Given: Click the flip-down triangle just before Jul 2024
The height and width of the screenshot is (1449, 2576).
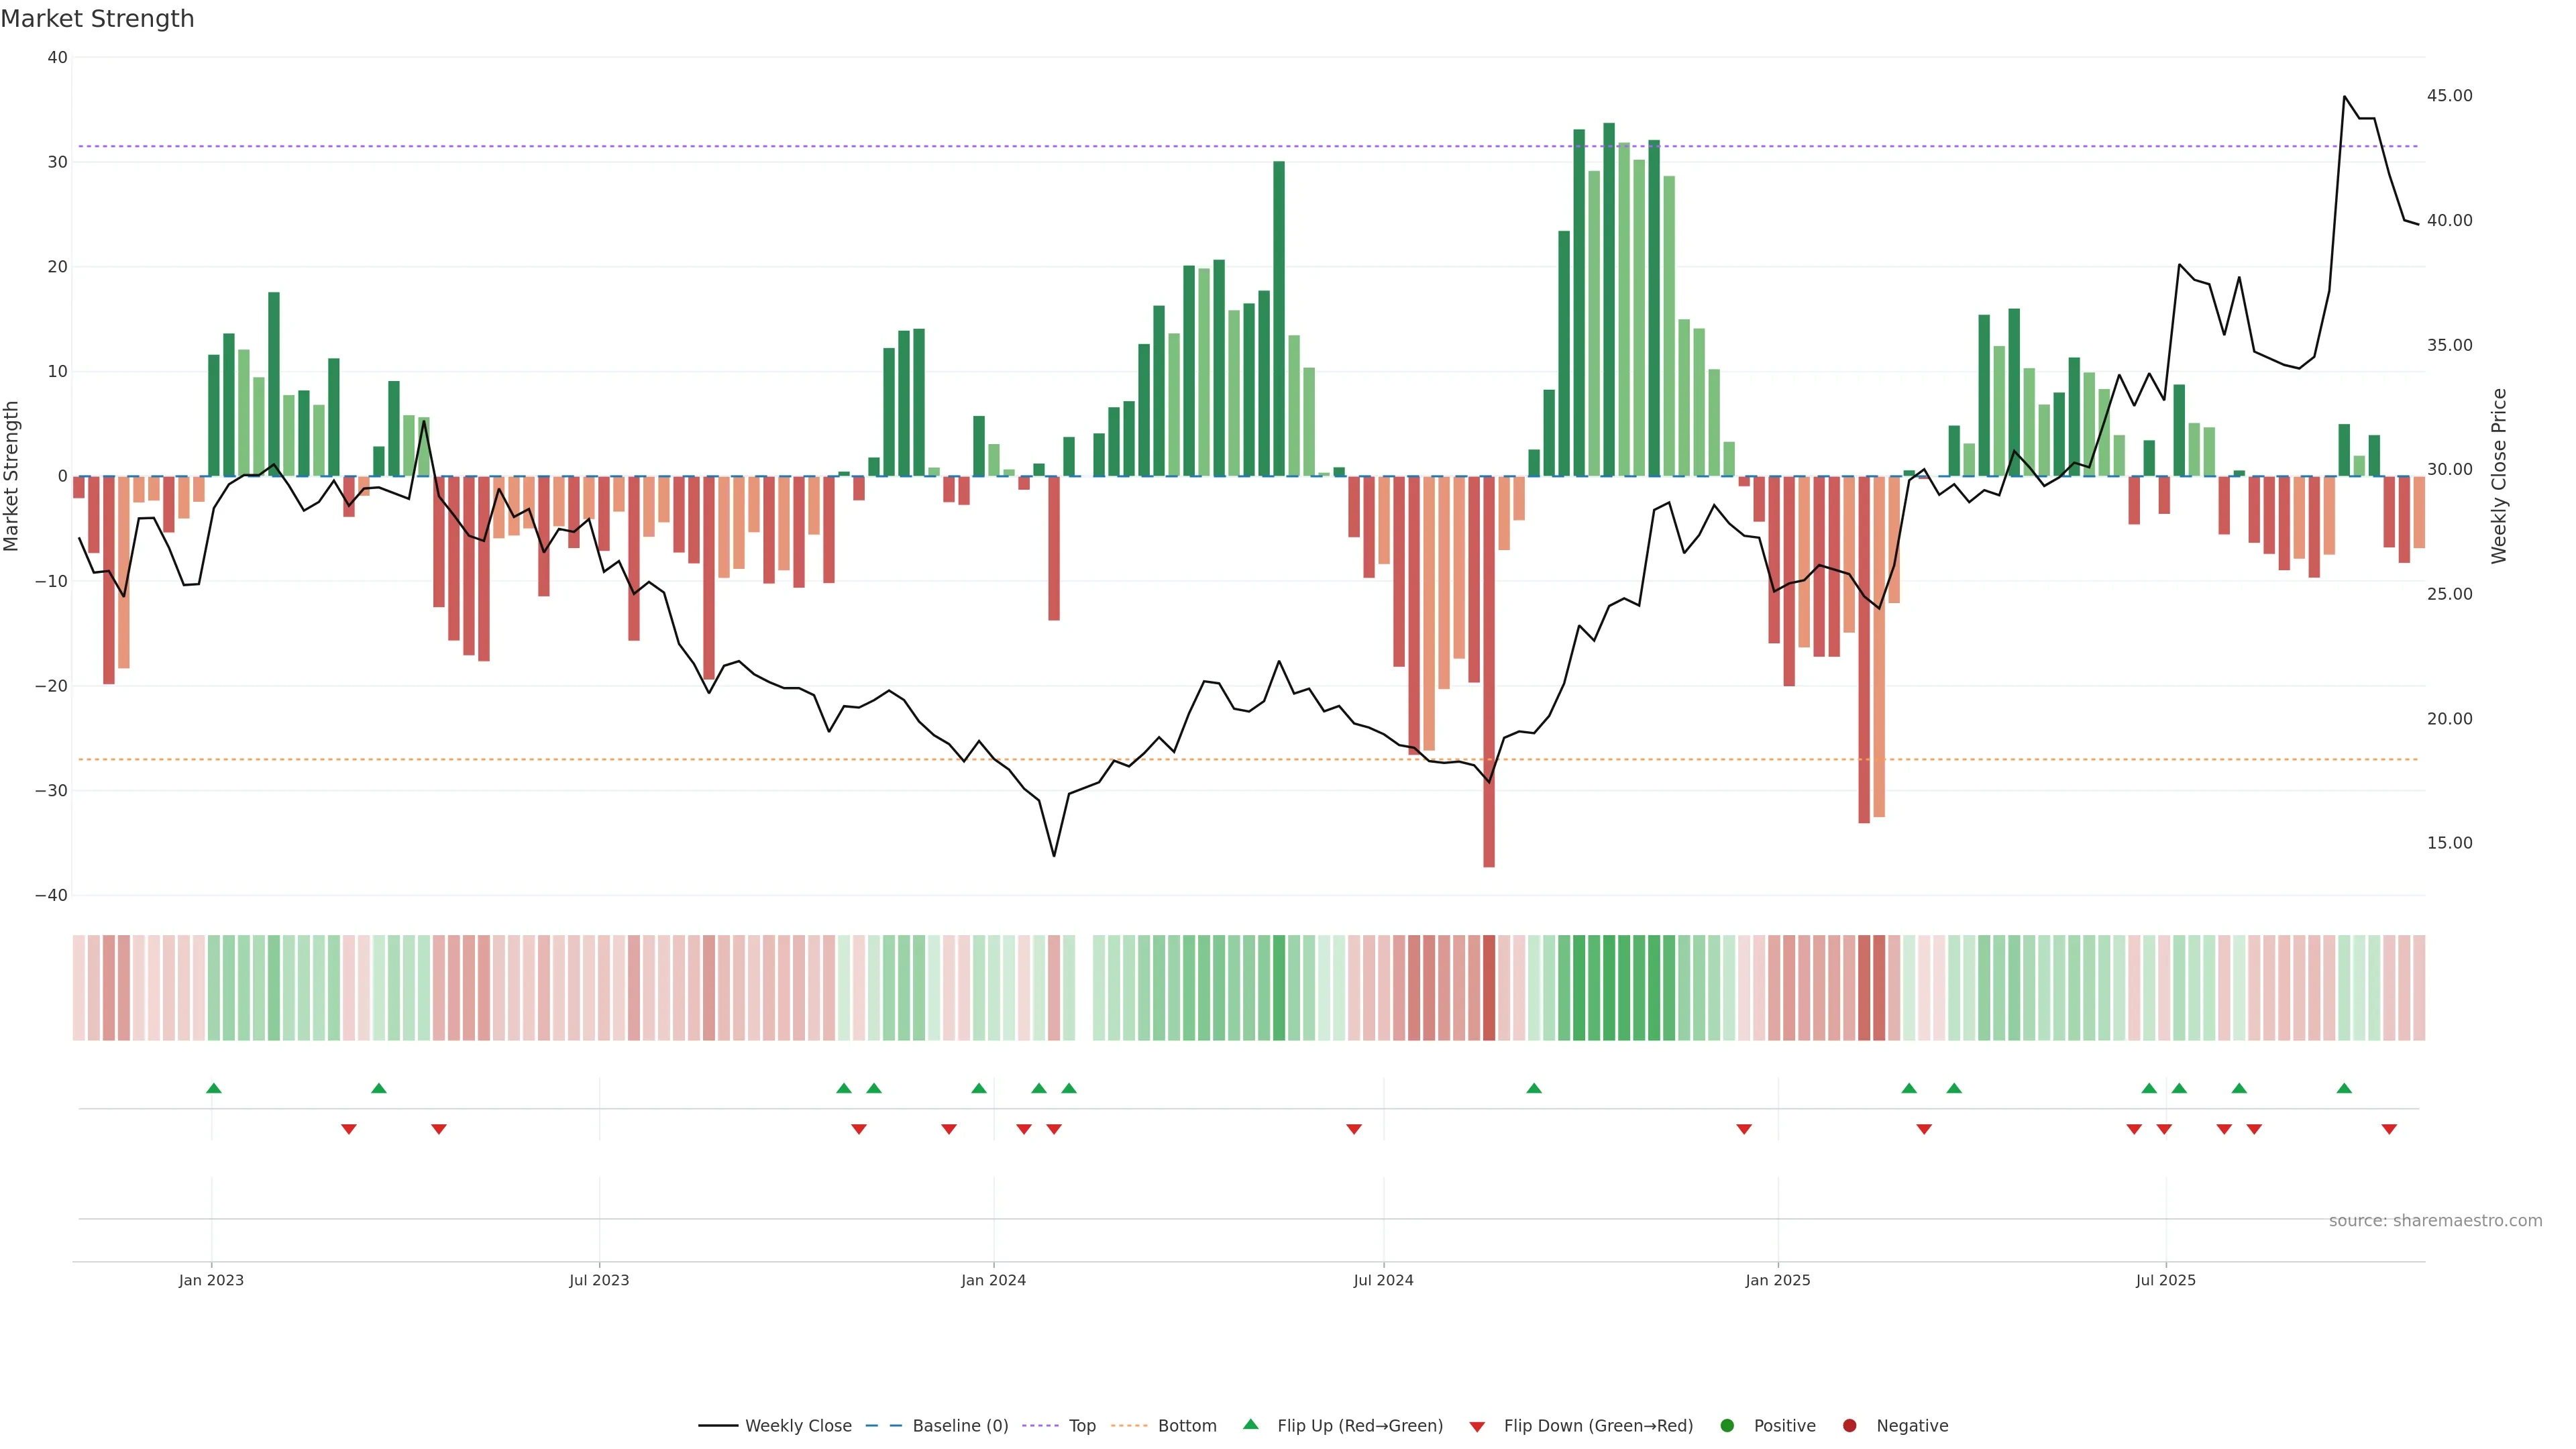Looking at the screenshot, I should pos(1354,1129).
